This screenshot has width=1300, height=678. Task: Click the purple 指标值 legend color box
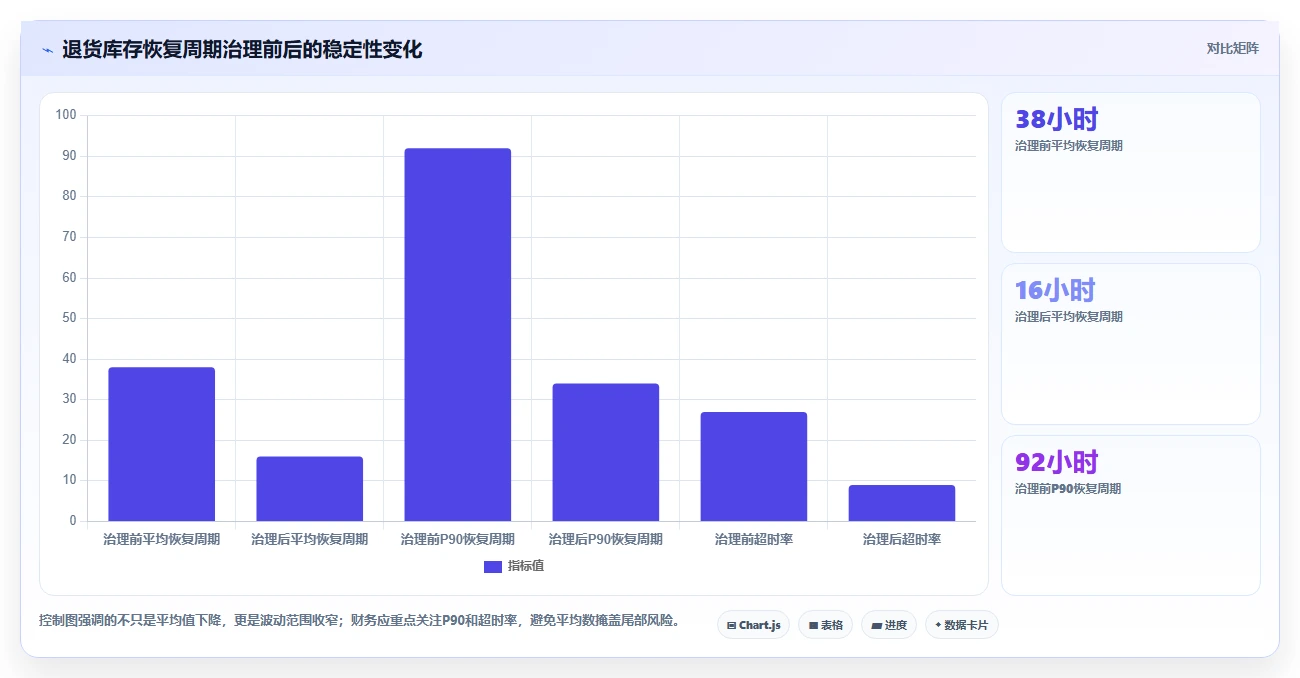click(493, 566)
